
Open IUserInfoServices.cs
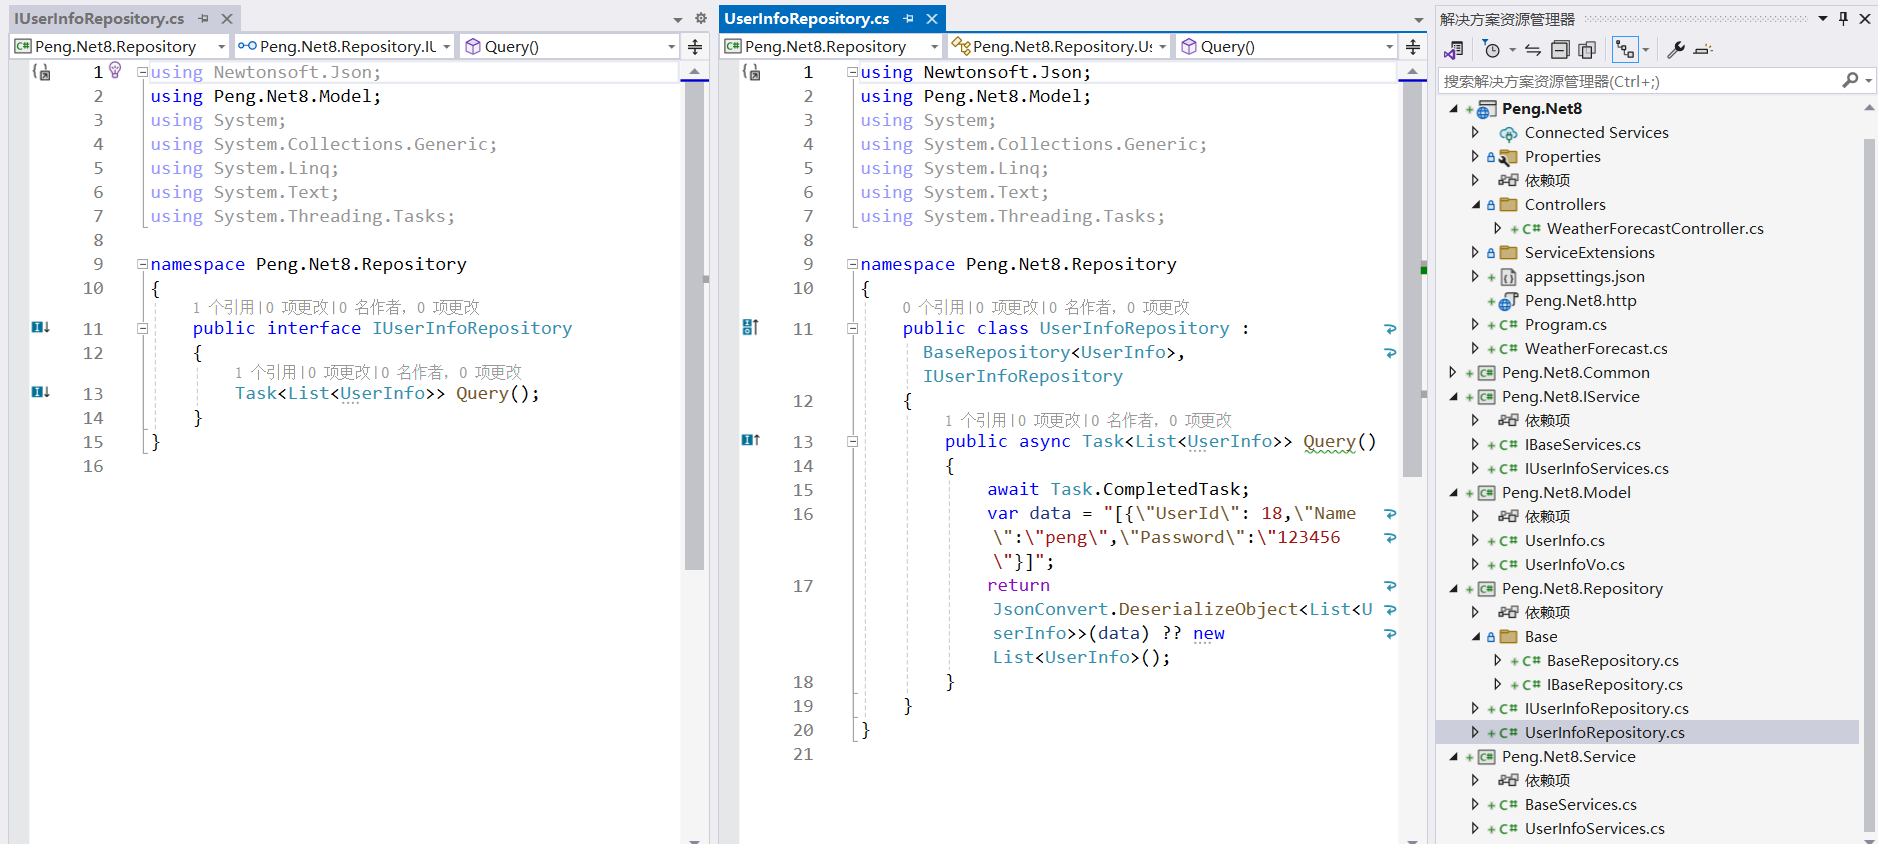click(1596, 468)
